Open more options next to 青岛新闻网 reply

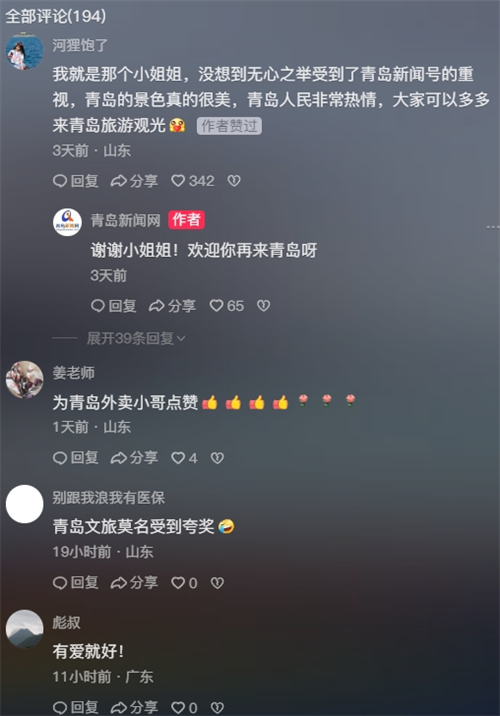[x=493, y=226]
